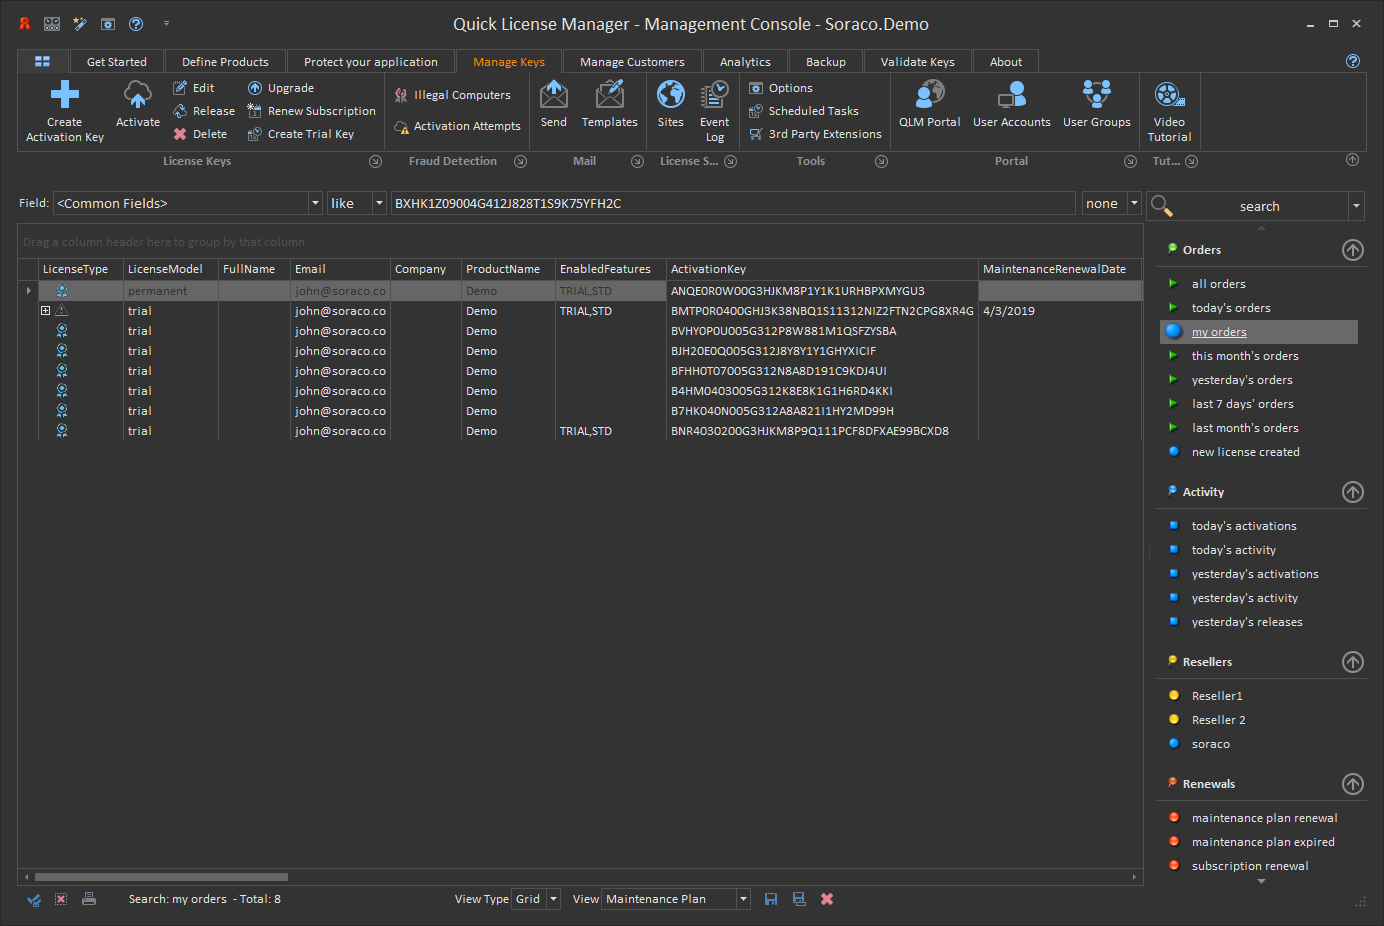Click the red delete view icon

tap(827, 899)
